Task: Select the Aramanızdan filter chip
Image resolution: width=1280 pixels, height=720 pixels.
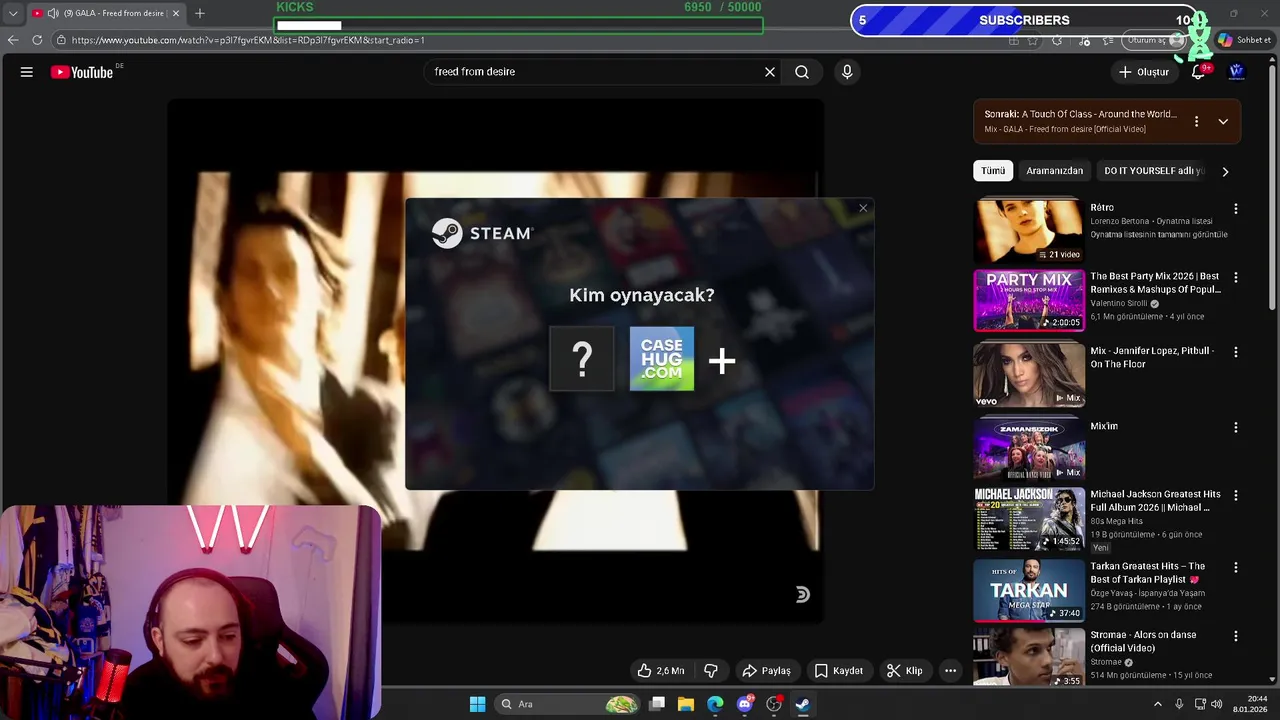Action: 1054,171
